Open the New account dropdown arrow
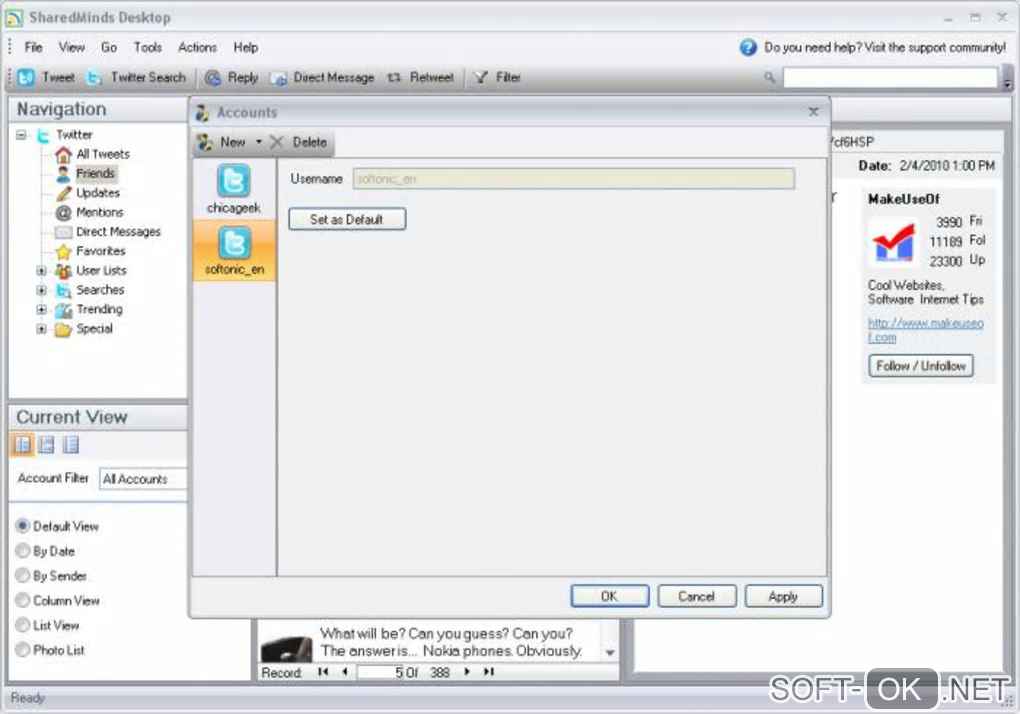This screenshot has width=1020, height=714. (x=258, y=142)
